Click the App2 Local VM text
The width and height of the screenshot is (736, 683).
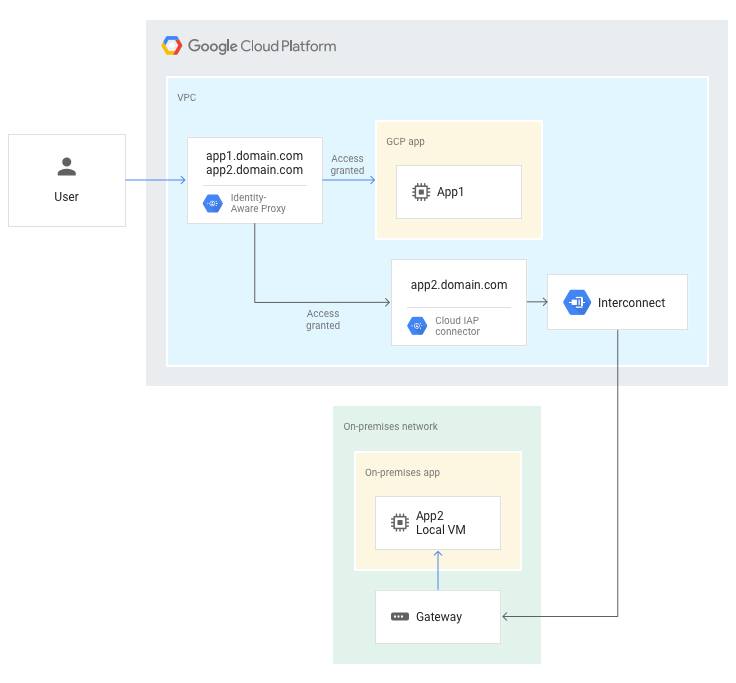[x=440, y=523]
